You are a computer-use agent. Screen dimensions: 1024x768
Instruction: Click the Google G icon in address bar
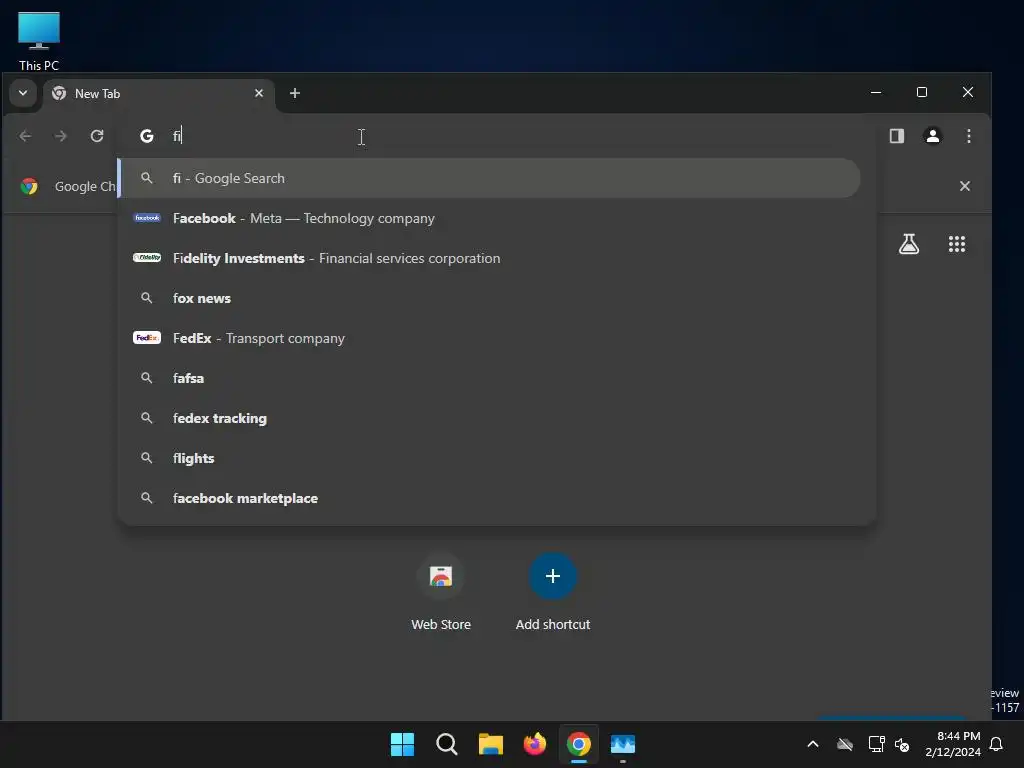point(147,136)
